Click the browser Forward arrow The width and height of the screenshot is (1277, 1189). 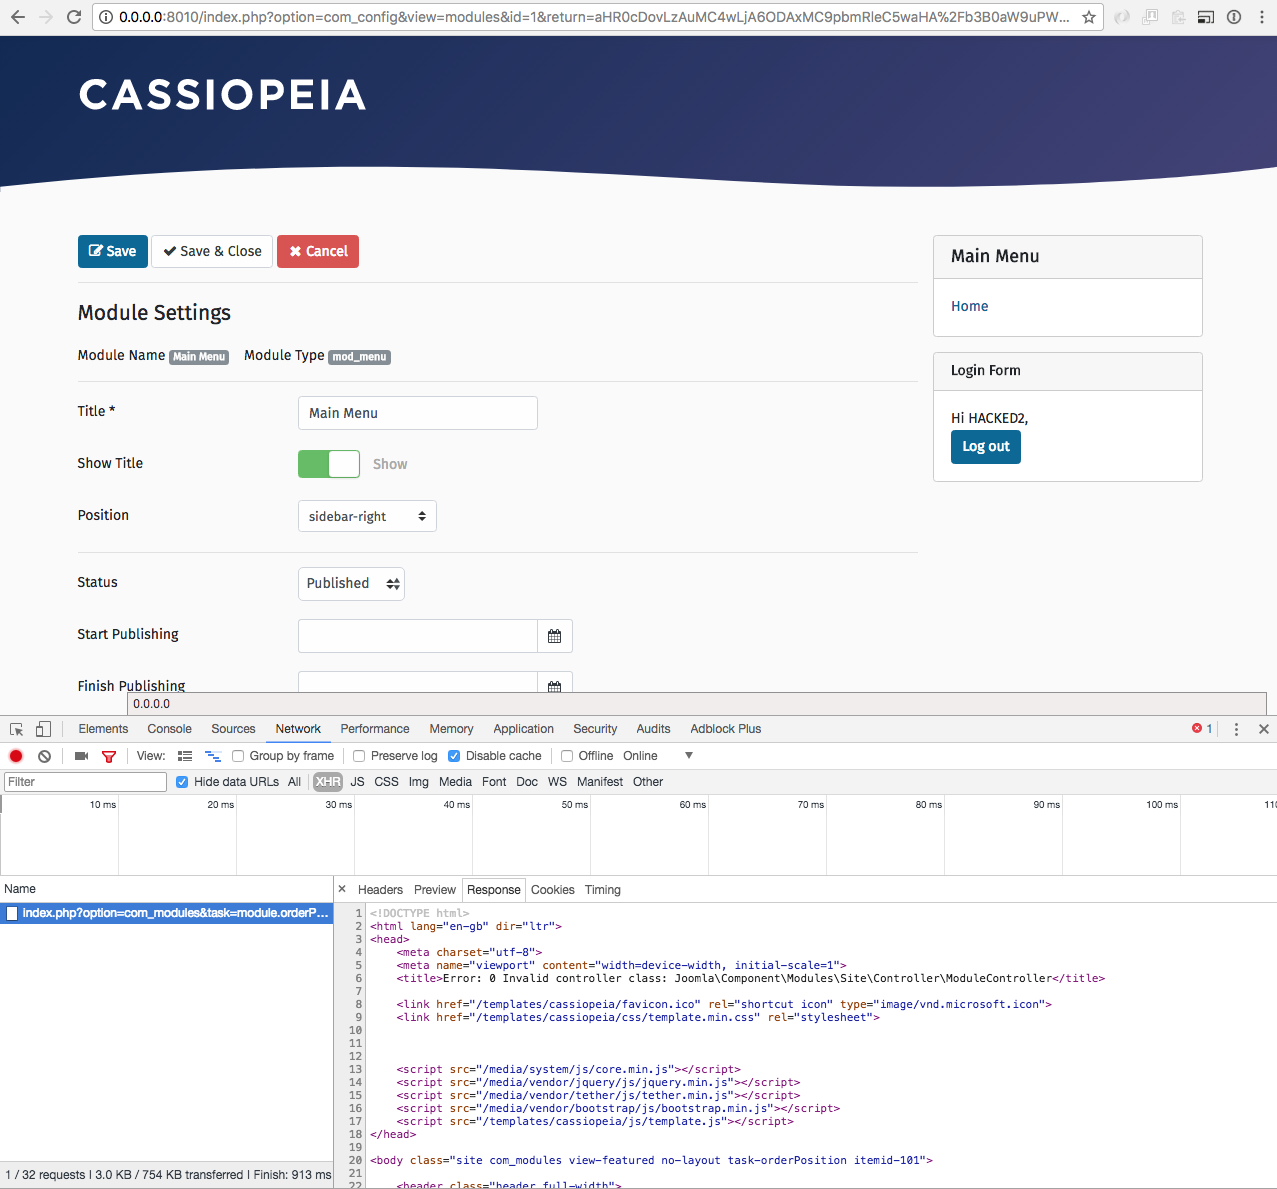click(x=46, y=17)
